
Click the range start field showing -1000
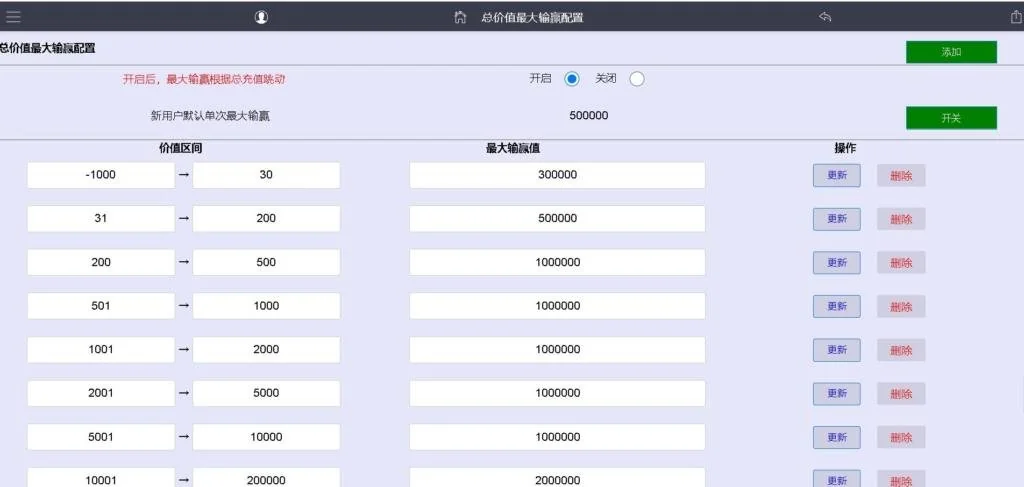pos(101,175)
